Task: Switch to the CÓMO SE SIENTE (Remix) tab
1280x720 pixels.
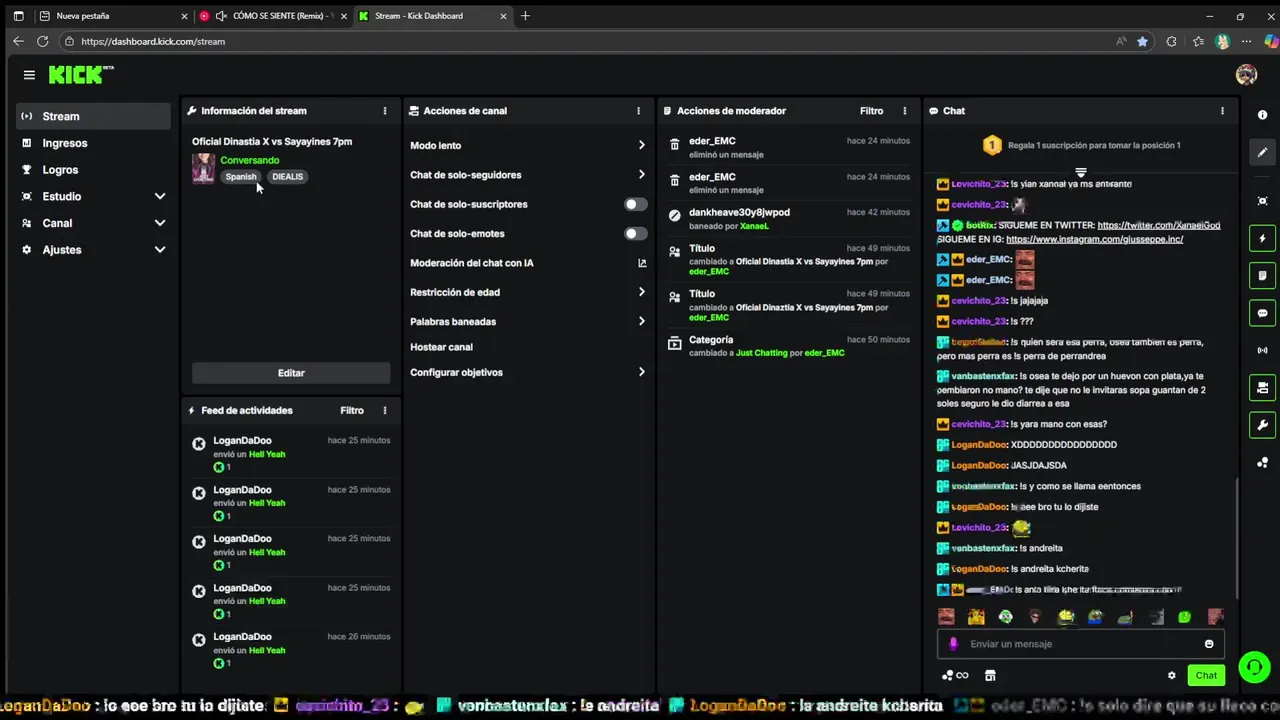Action: tap(273, 16)
